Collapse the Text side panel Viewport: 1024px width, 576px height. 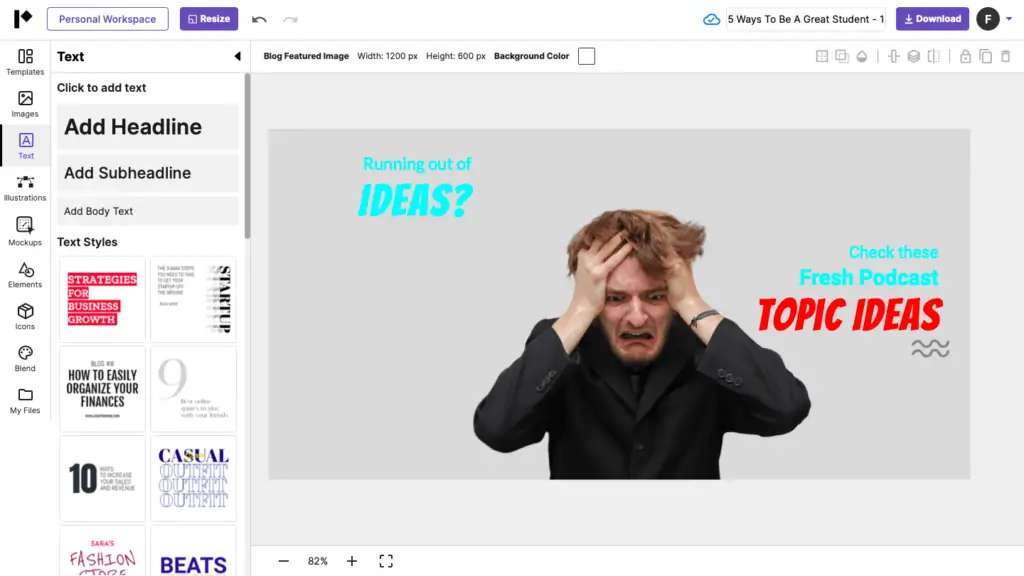pyautogui.click(x=237, y=57)
